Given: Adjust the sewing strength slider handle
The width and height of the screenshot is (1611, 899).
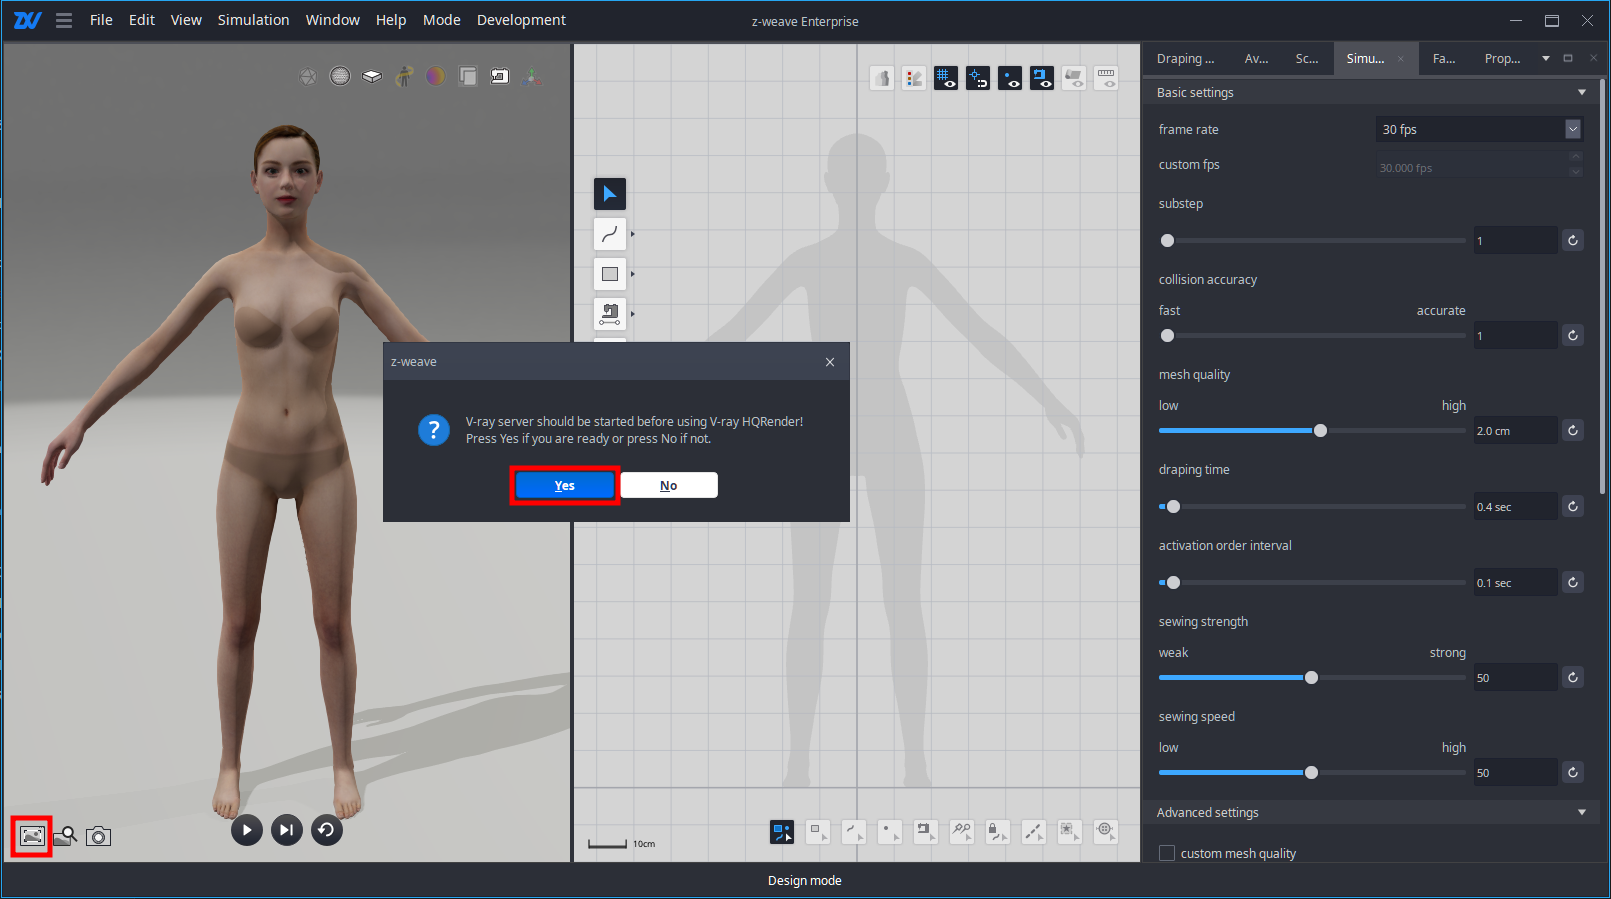Looking at the screenshot, I should coord(1311,677).
